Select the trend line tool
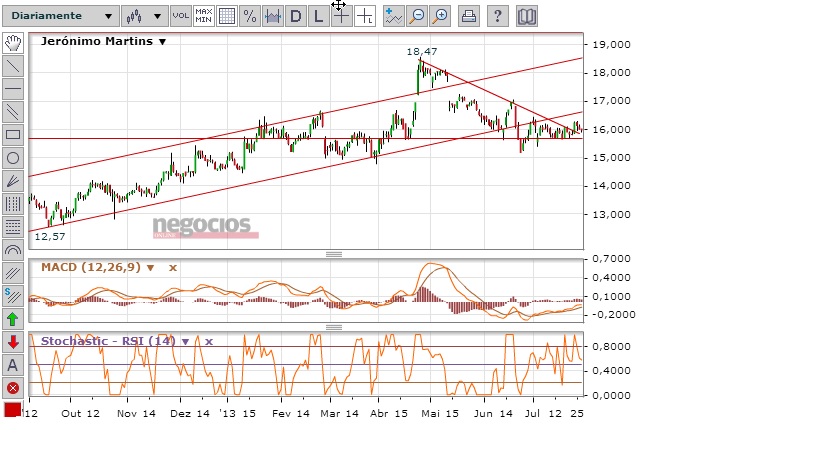 (13, 66)
